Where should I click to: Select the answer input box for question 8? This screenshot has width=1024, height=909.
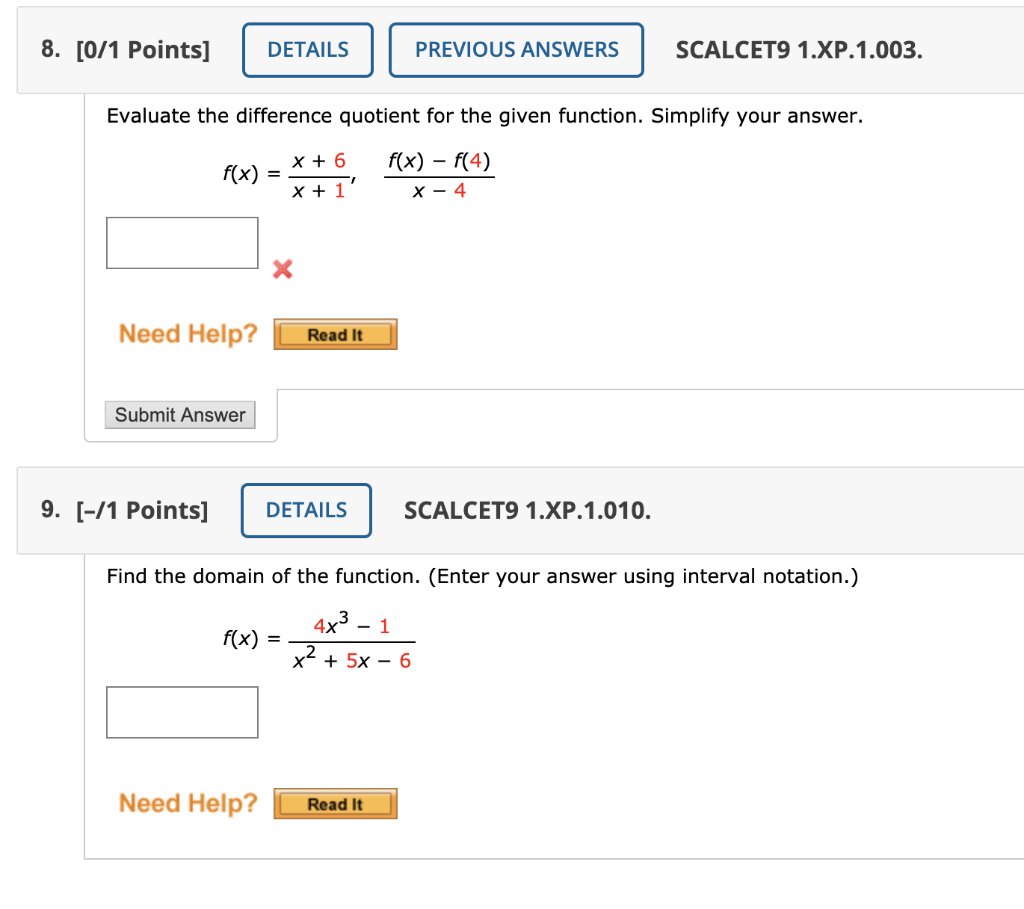pyautogui.click(x=181, y=241)
